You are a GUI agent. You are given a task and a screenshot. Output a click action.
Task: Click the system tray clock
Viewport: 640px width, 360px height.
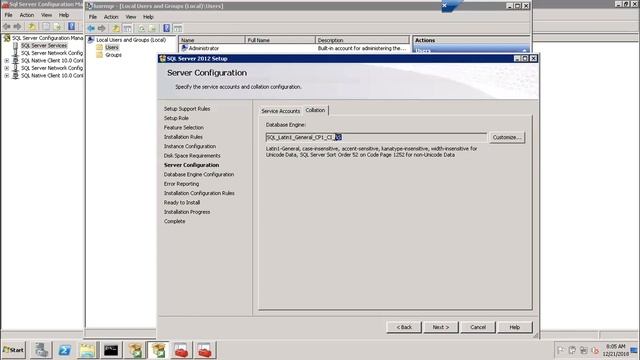616,350
